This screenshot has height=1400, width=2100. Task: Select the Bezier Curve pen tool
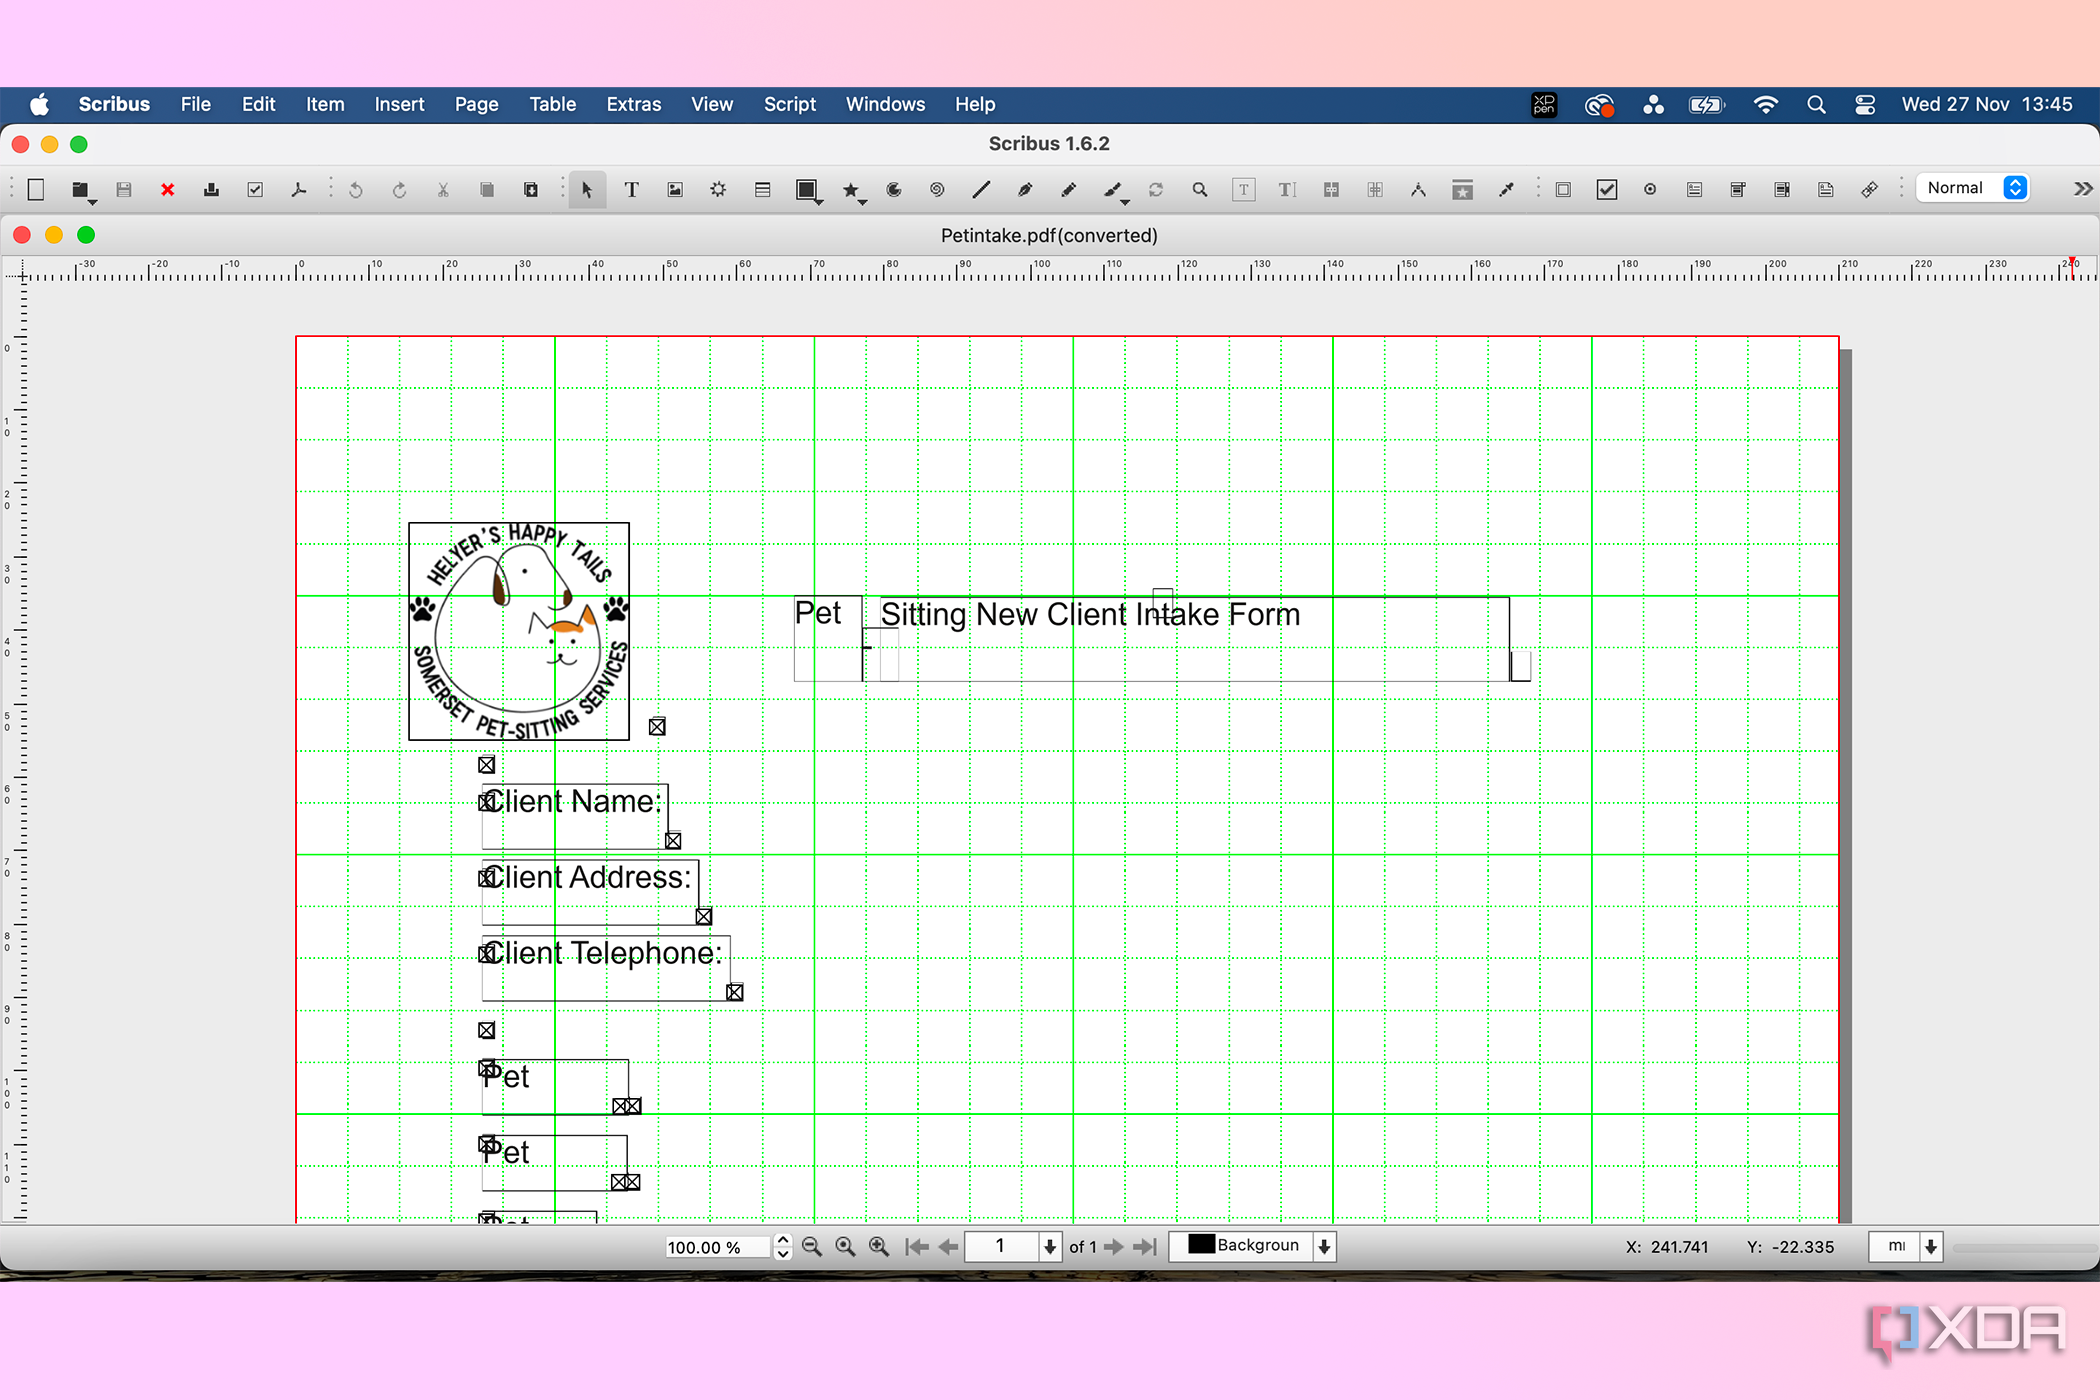[1025, 190]
